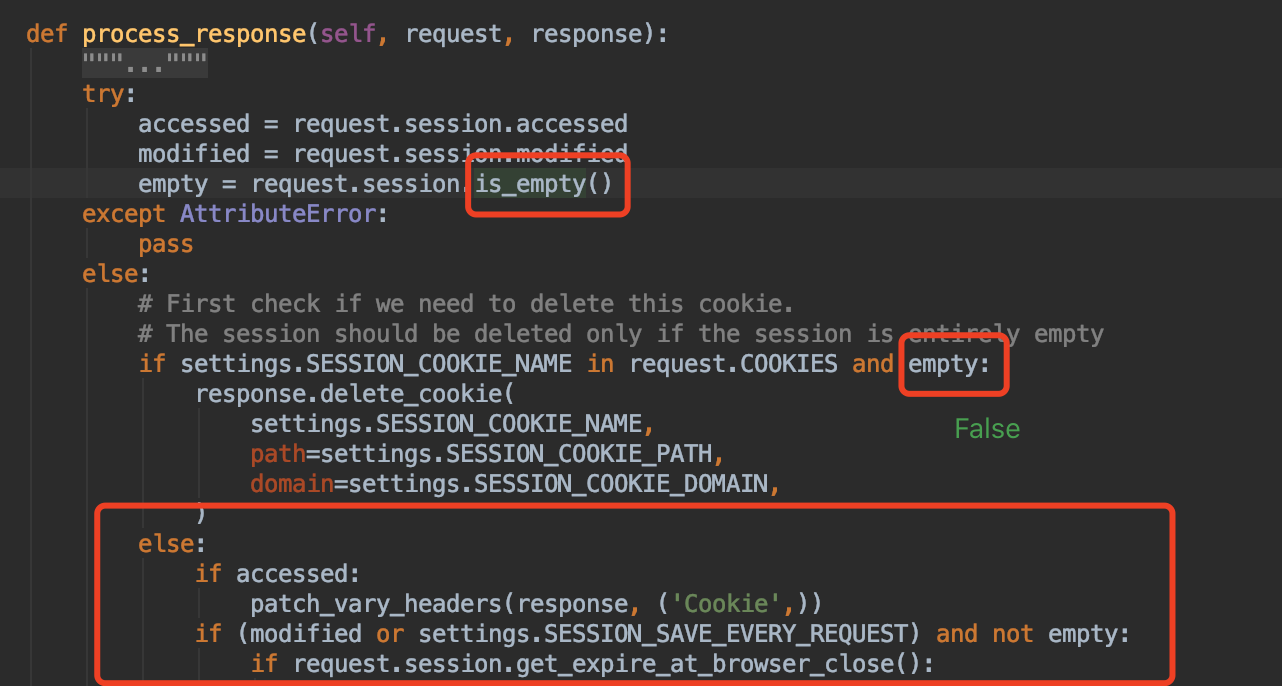This screenshot has width=1282, height=686.
Task: Click the path keyword argument
Action: (x=277, y=454)
